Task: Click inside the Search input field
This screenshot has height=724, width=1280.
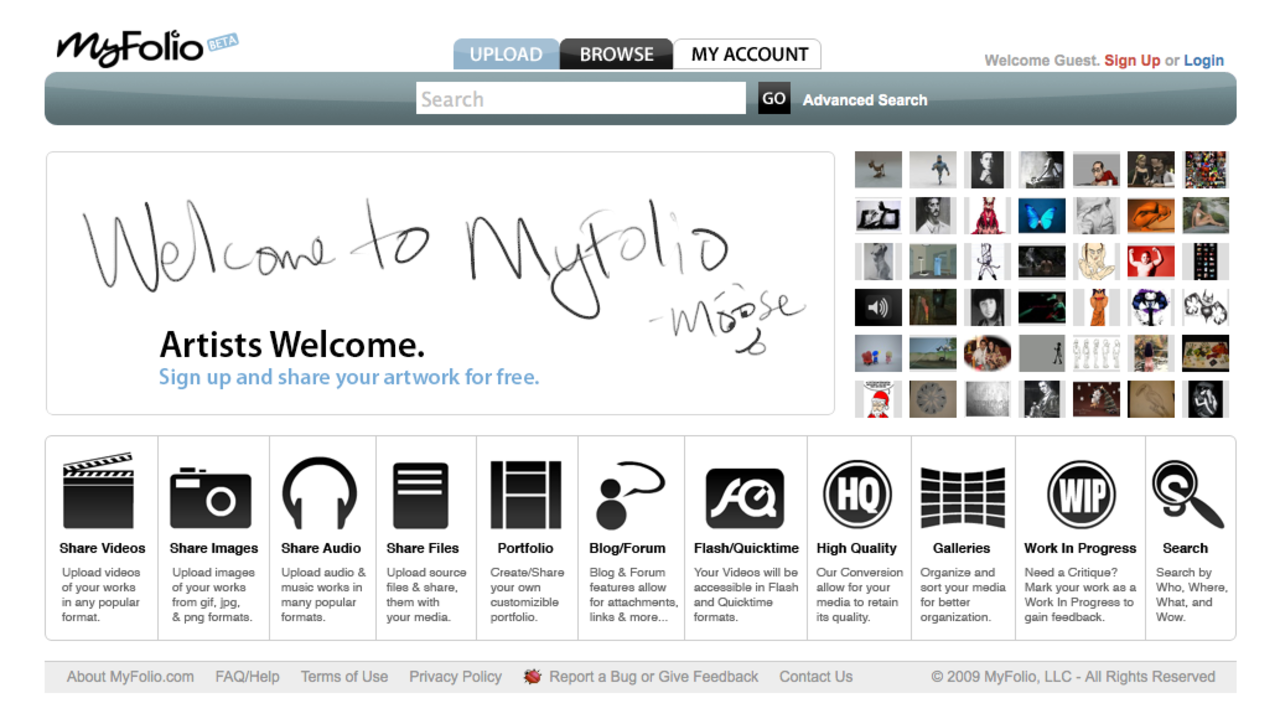Action: click(580, 98)
